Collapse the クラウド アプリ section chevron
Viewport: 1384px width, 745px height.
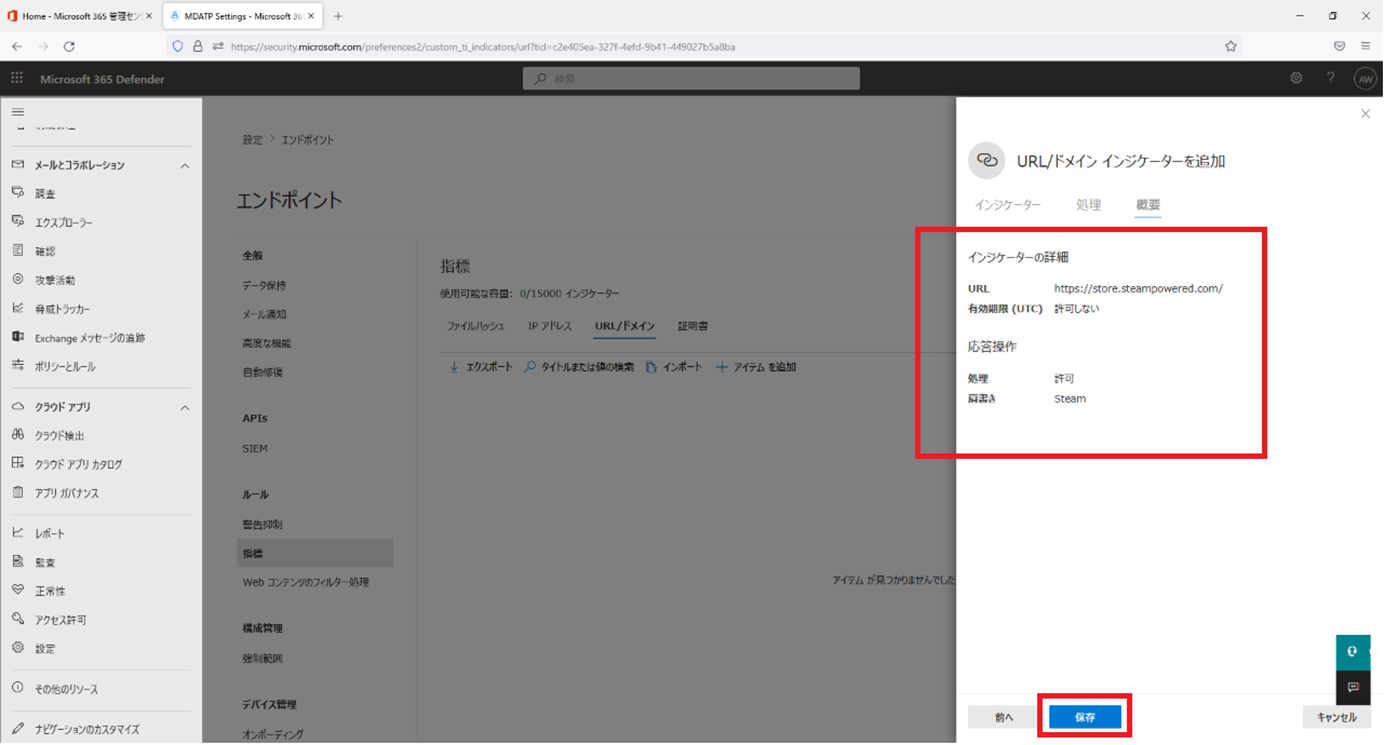coord(184,408)
